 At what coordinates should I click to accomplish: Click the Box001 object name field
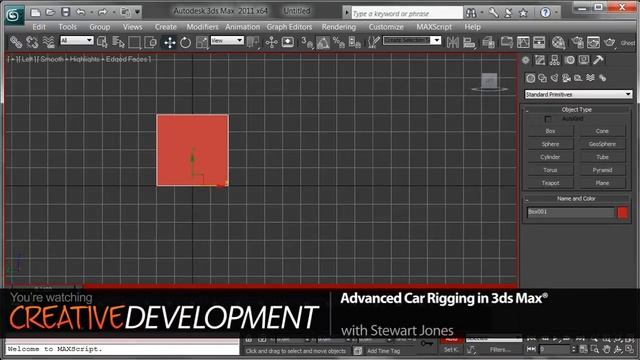[x=571, y=212]
